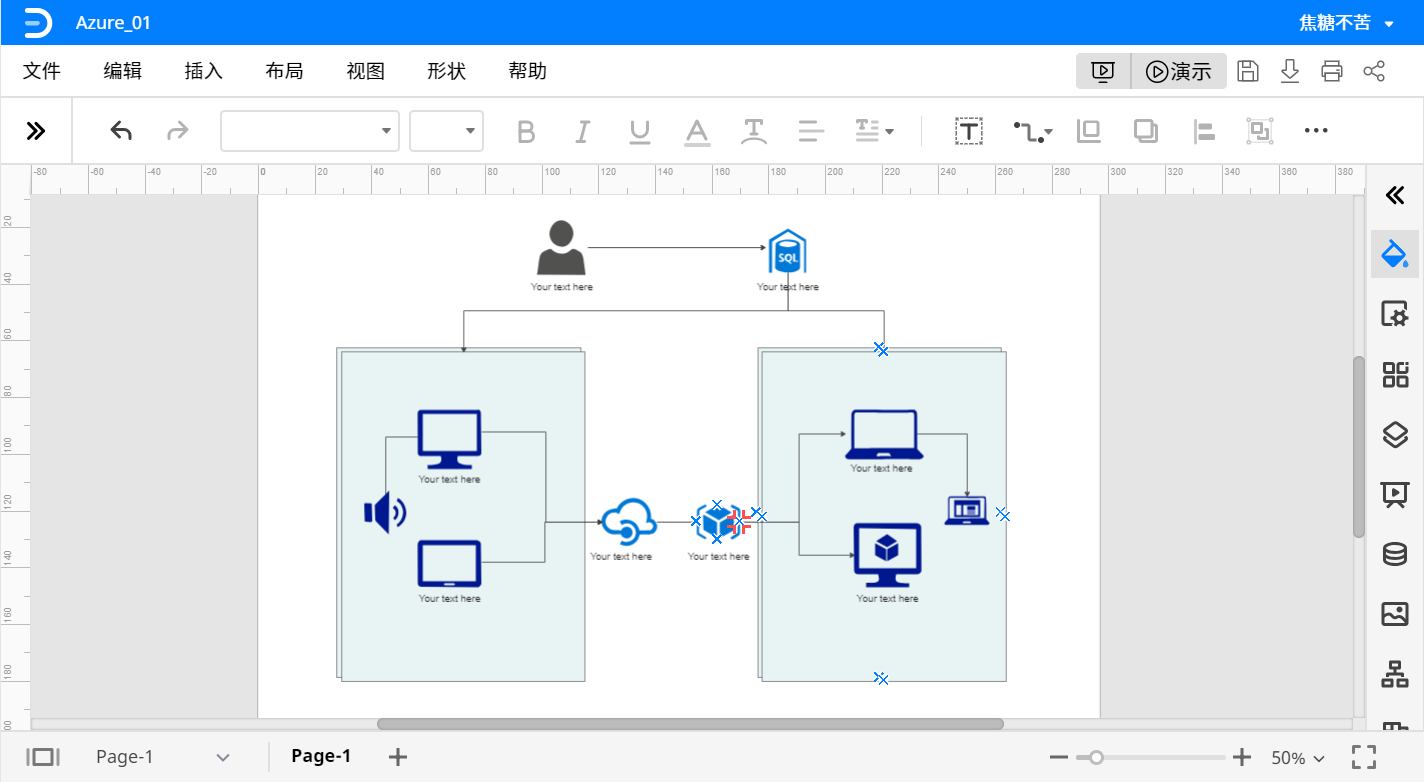This screenshot has width=1424, height=782.
Task: Open the 焦糖不苦 account dropdown
Action: (x=1346, y=22)
